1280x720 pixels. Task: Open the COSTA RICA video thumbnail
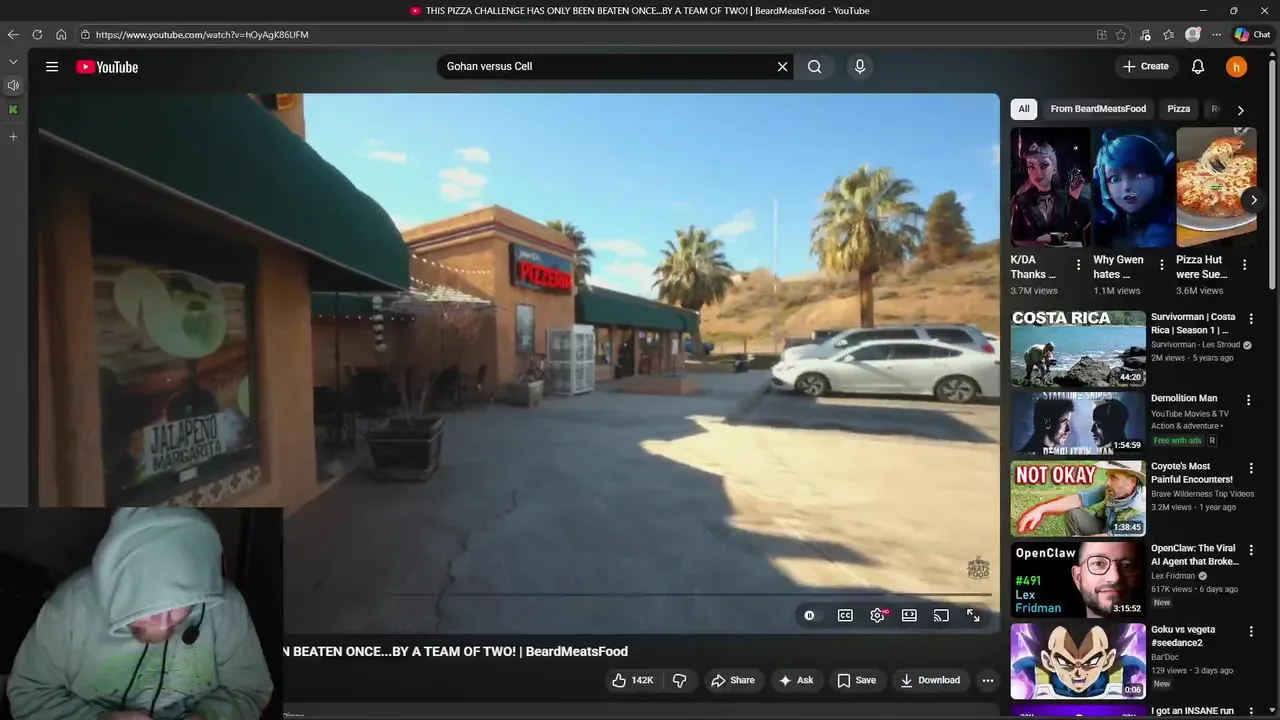click(1078, 348)
